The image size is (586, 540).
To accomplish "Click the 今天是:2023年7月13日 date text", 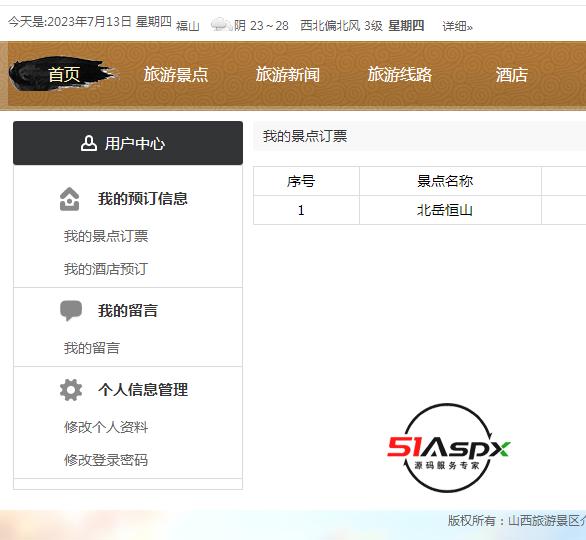I will 70,22.
